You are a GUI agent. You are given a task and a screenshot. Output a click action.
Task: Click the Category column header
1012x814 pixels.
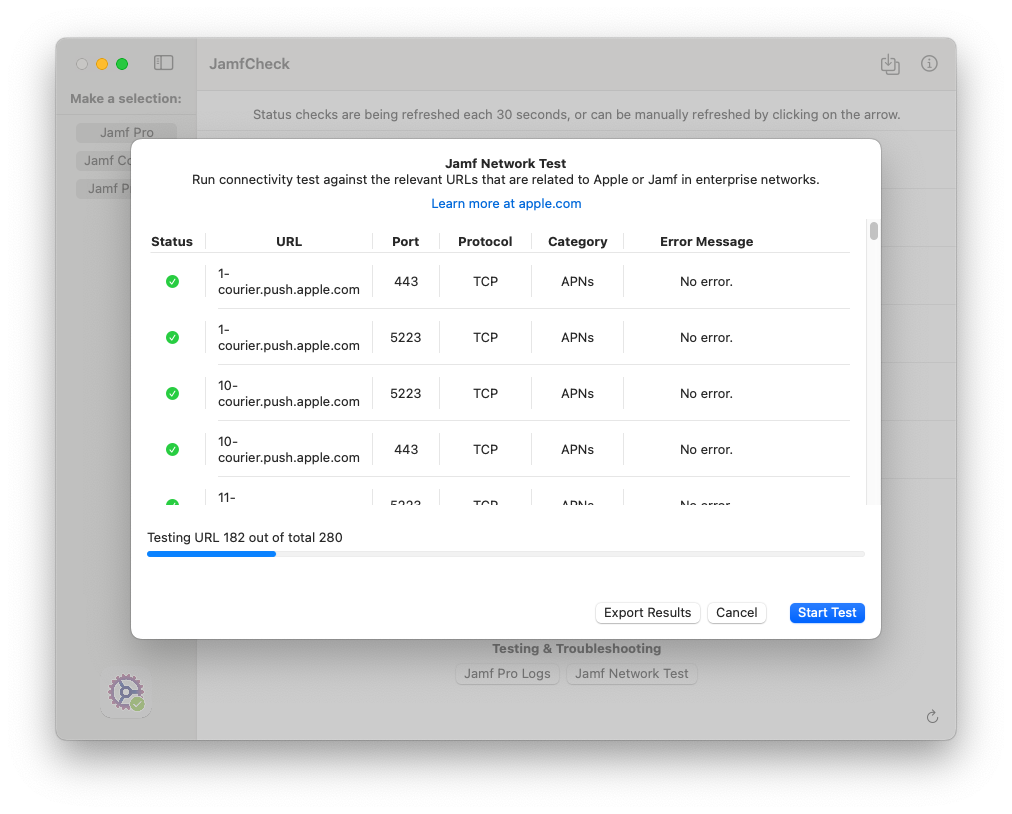tap(578, 241)
